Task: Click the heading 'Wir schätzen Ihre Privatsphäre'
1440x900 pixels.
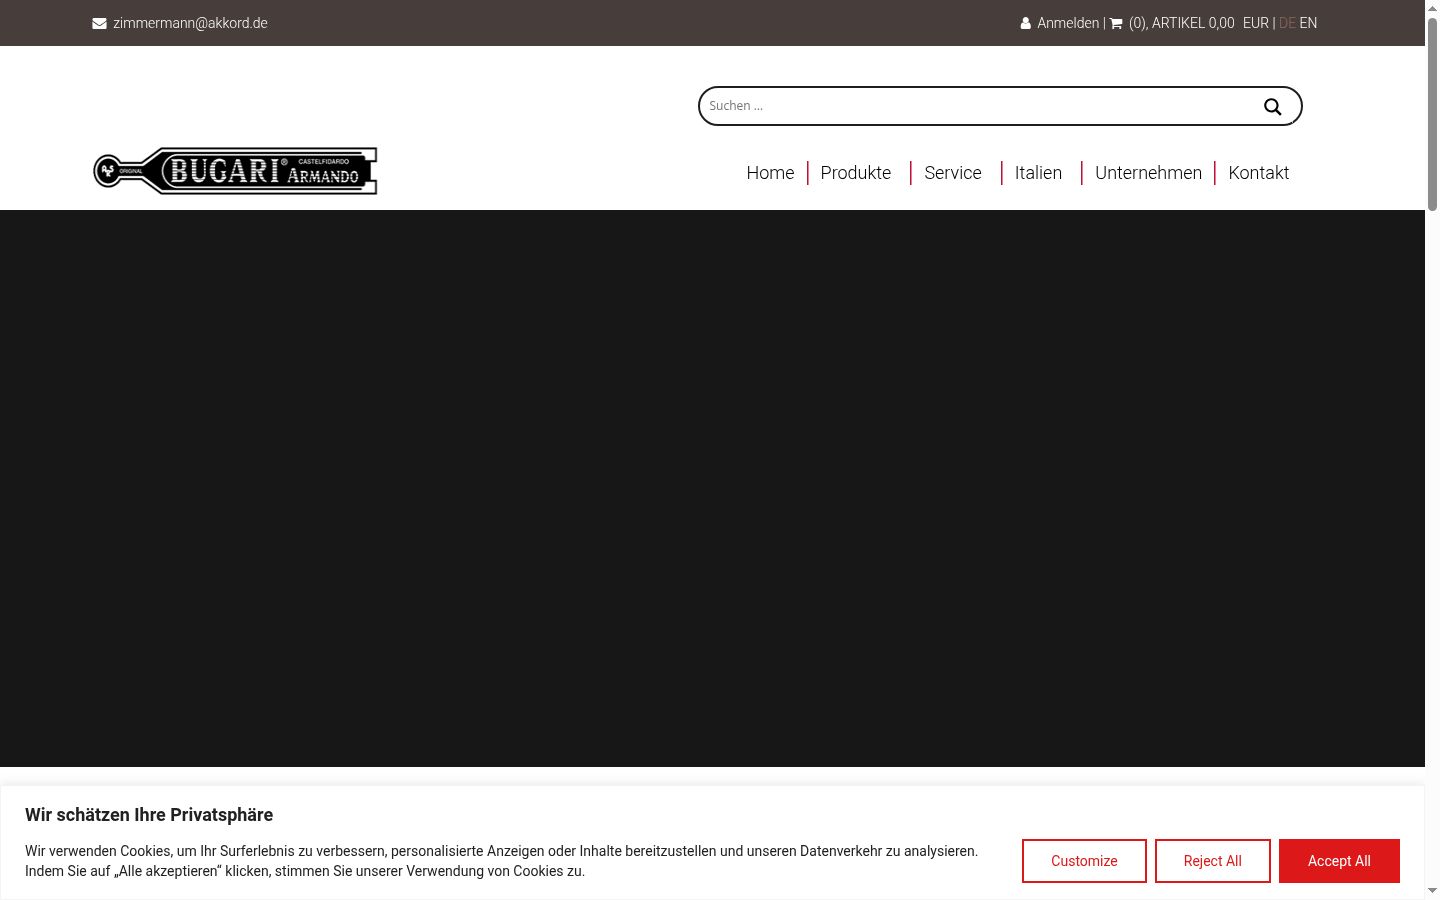Action: point(149,815)
